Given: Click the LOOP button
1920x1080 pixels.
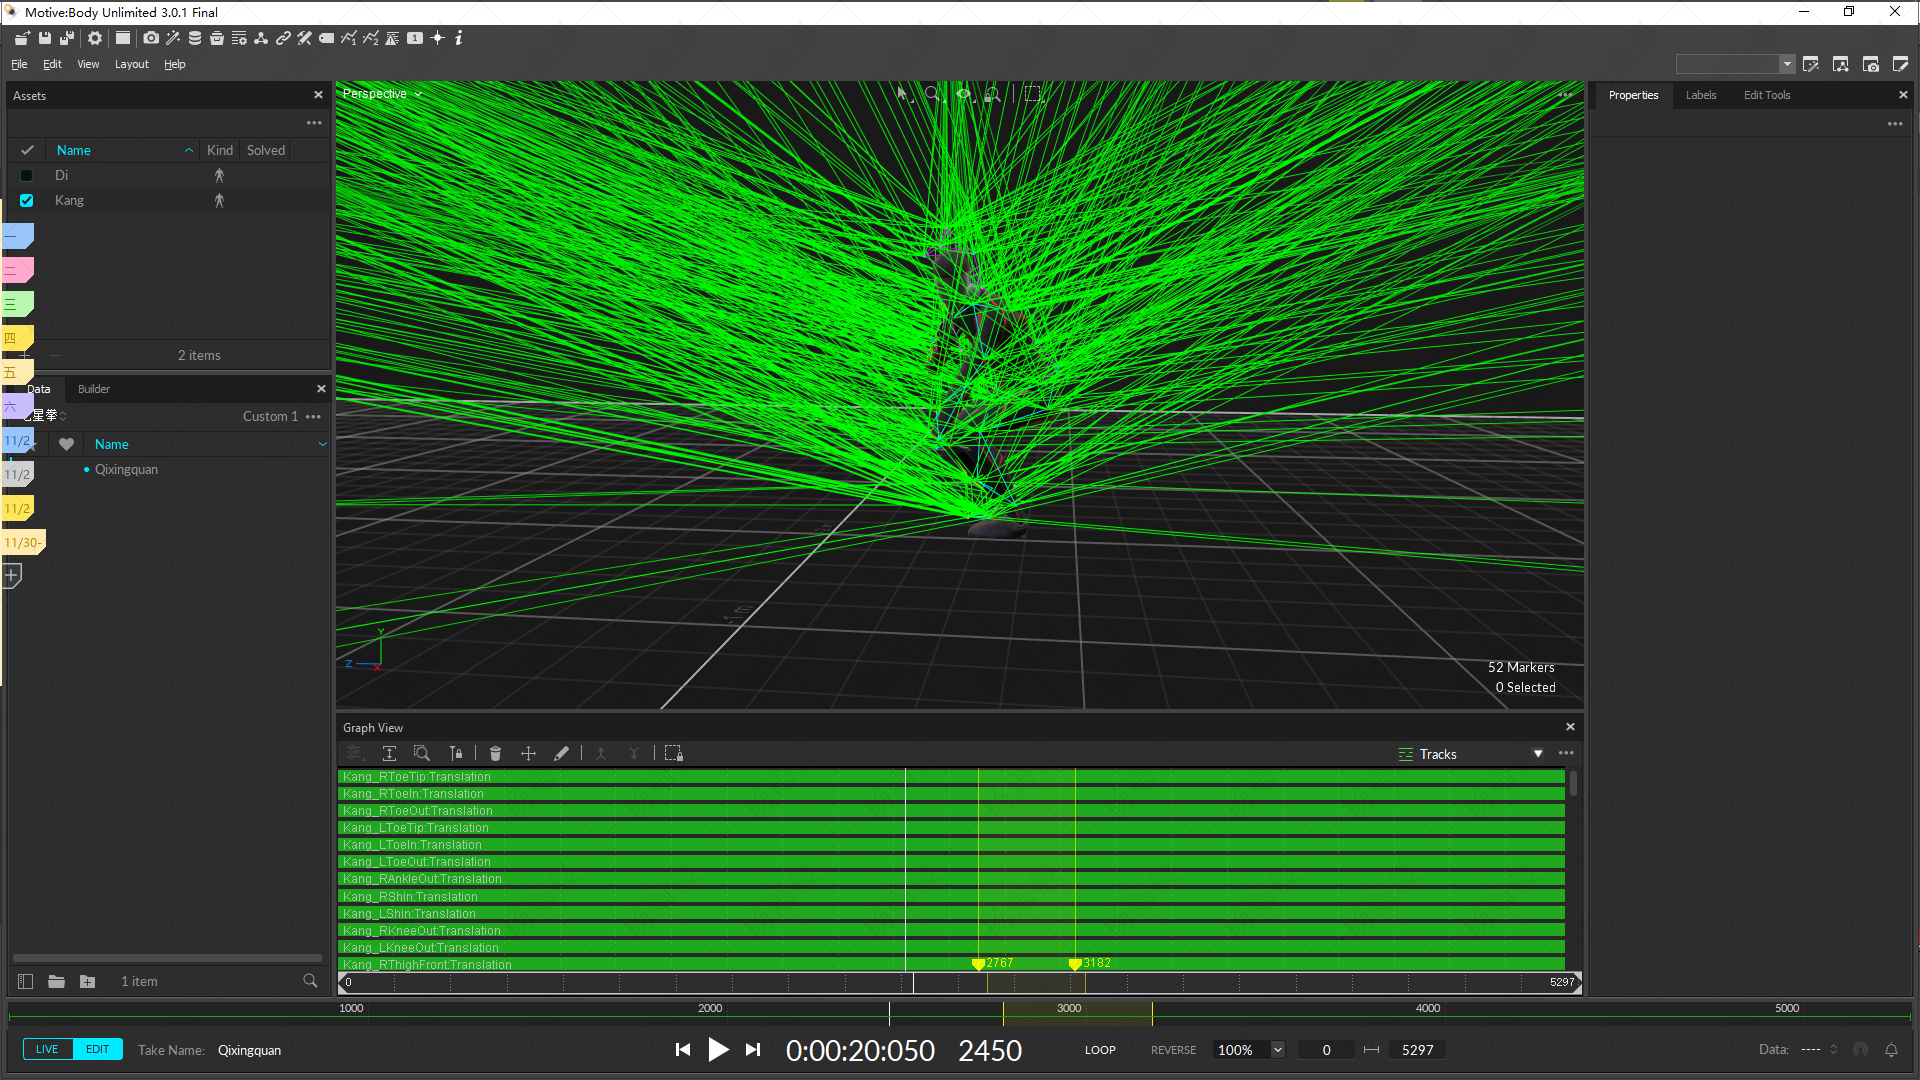Looking at the screenshot, I should coord(1100,1050).
